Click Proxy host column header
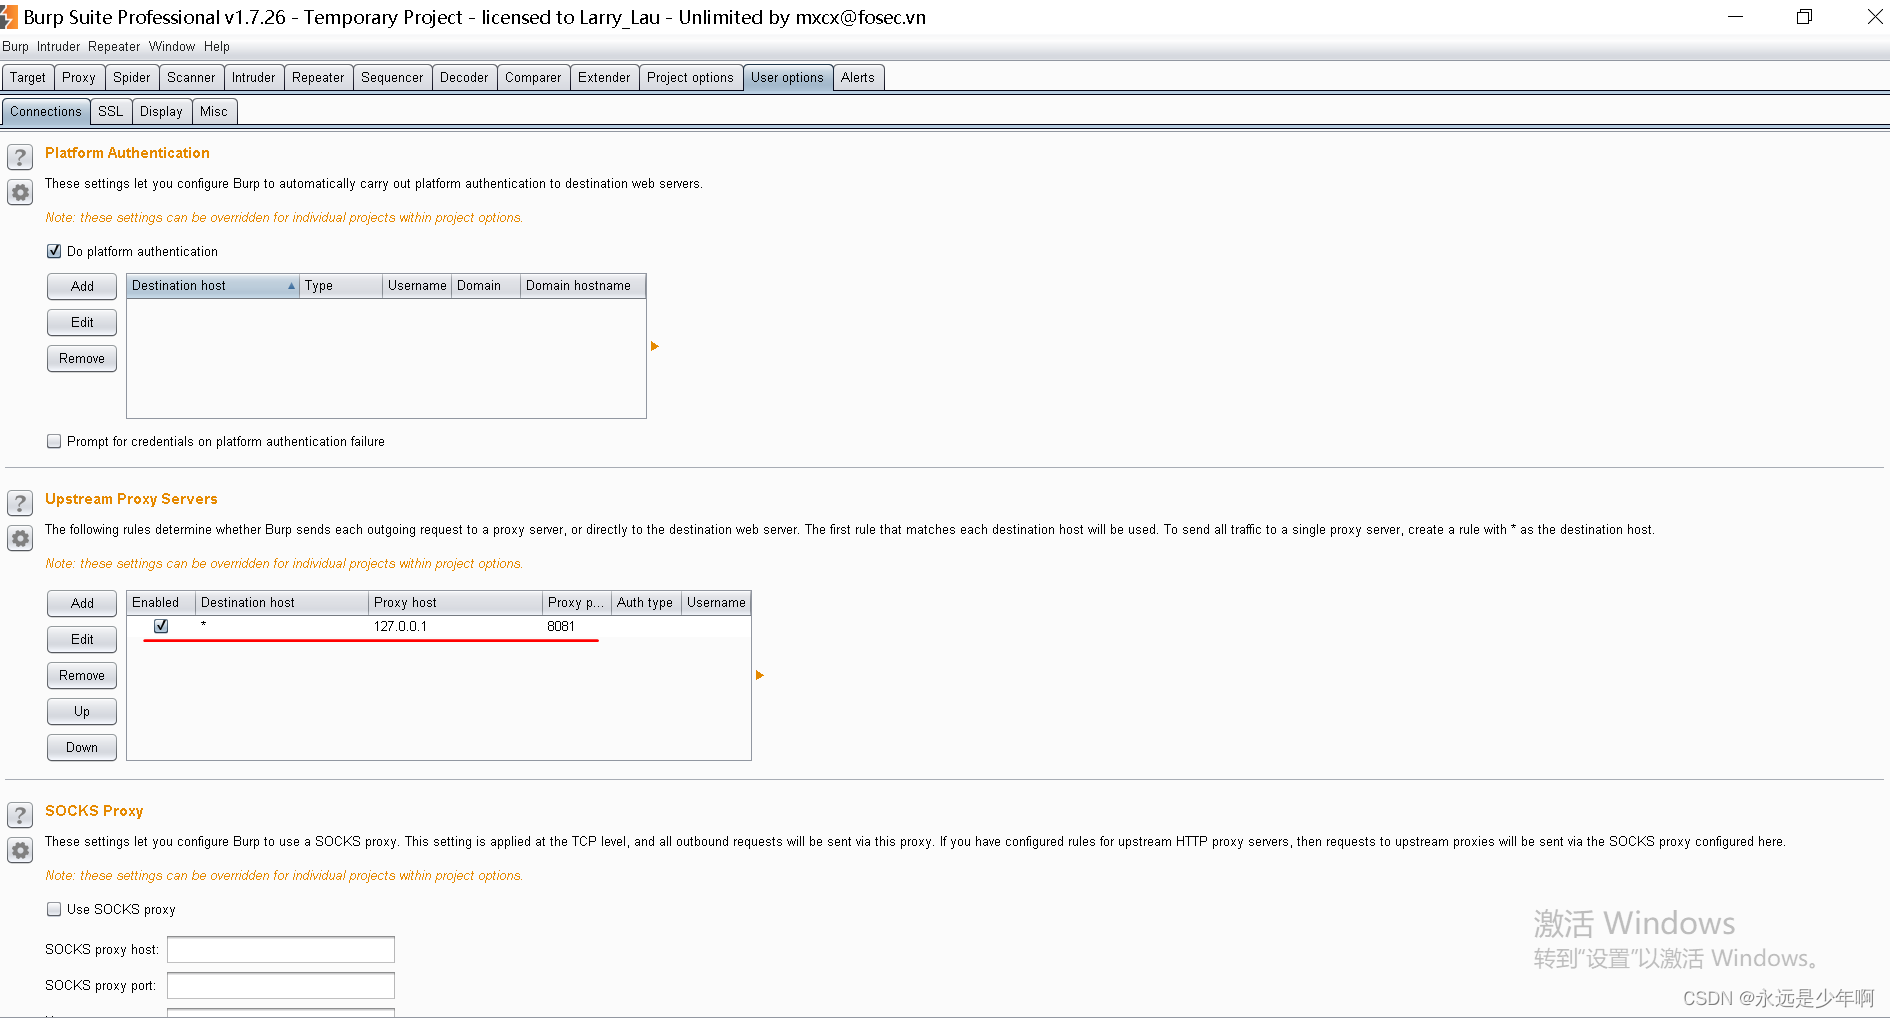Image resolution: width=1890 pixels, height=1018 pixels. pos(455,603)
